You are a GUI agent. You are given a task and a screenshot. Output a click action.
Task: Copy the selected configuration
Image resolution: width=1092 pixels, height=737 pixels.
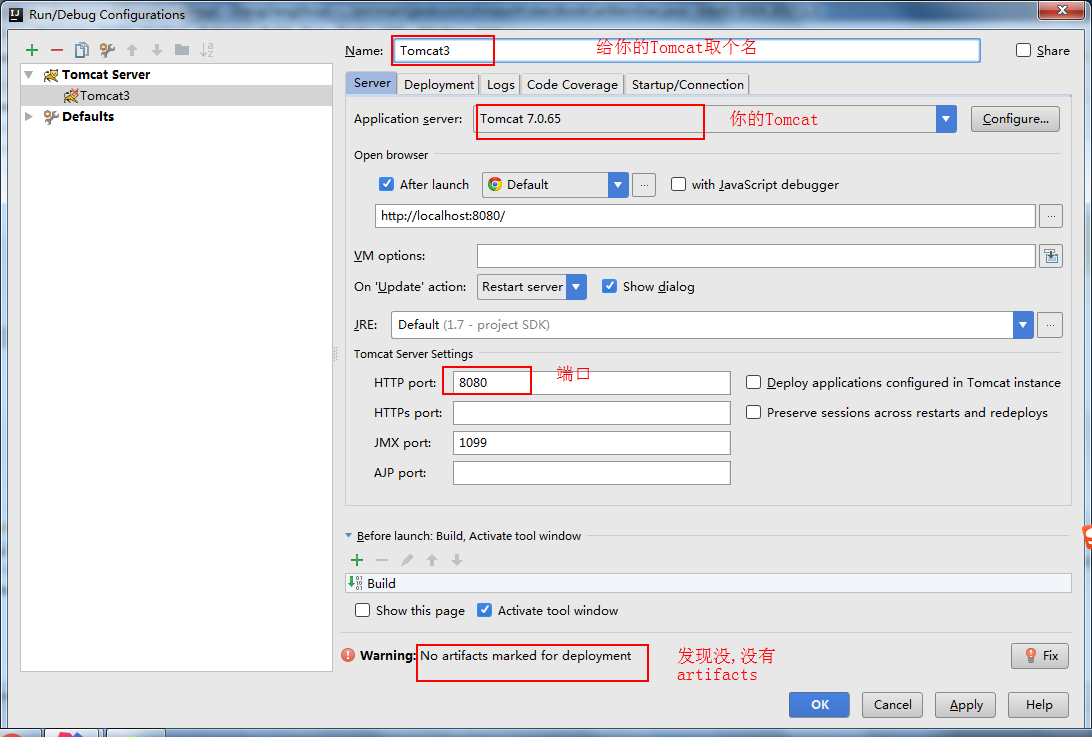81,49
